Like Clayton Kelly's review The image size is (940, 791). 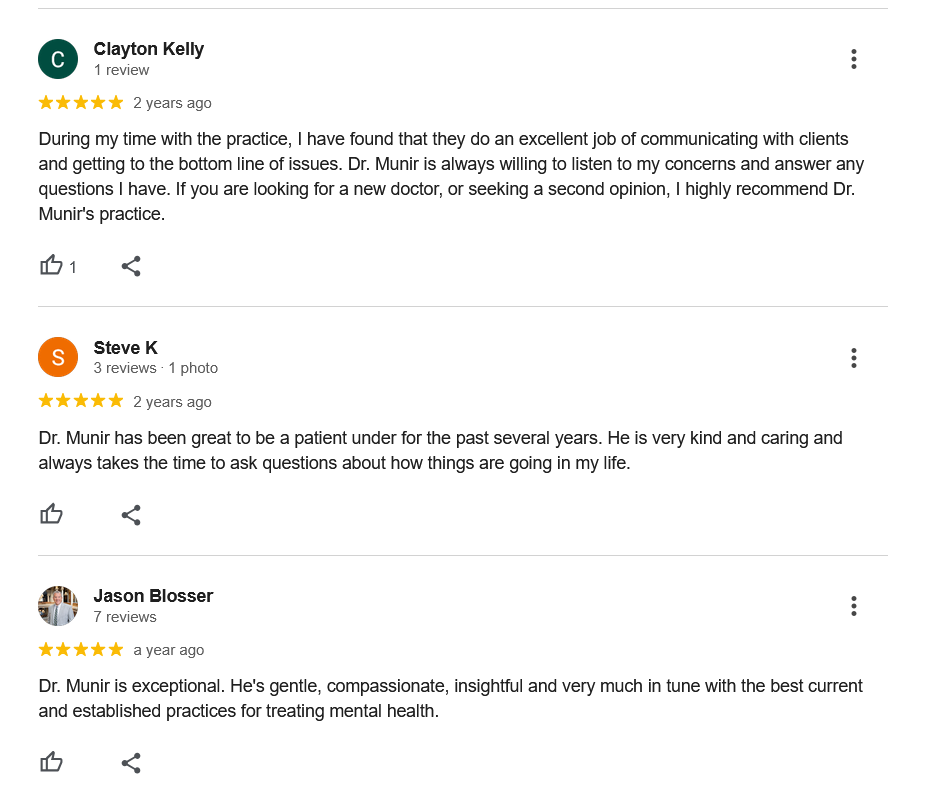tap(52, 266)
